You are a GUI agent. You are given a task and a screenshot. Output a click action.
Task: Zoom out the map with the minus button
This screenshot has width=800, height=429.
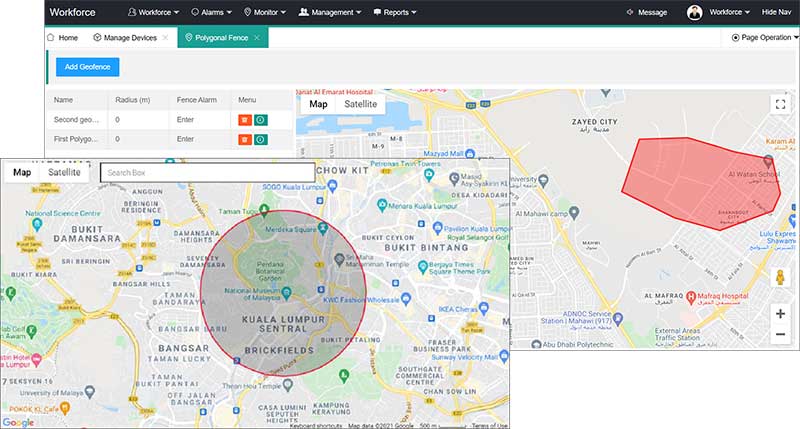pyautogui.click(x=780, y=334)
